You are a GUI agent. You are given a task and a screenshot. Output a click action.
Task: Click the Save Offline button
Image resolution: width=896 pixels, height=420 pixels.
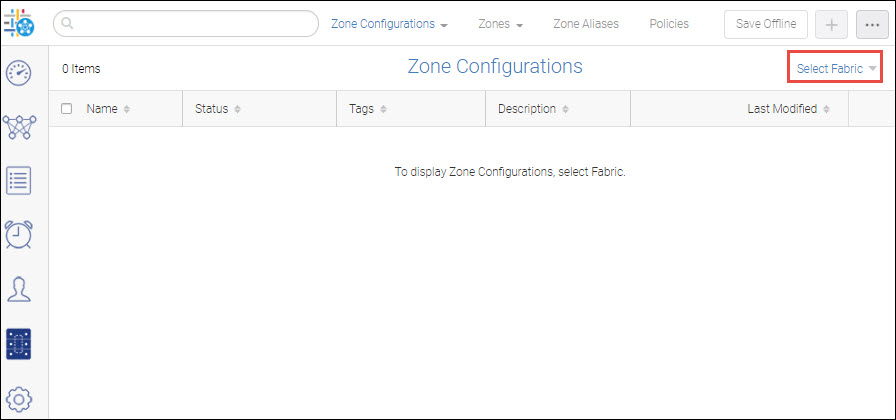pyautogui.click(x=765, y=24)
